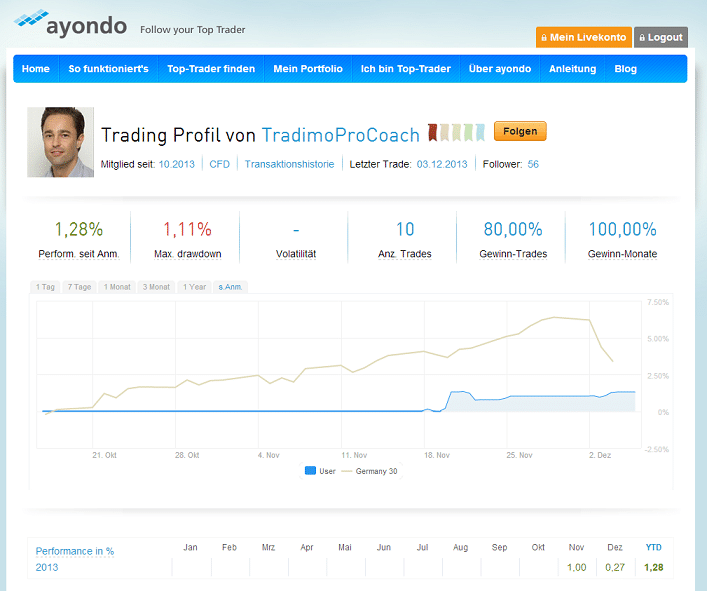The image size is (707, 591).
Task: Open the Transaktionshistorie link
Action: tap(289, 164)
